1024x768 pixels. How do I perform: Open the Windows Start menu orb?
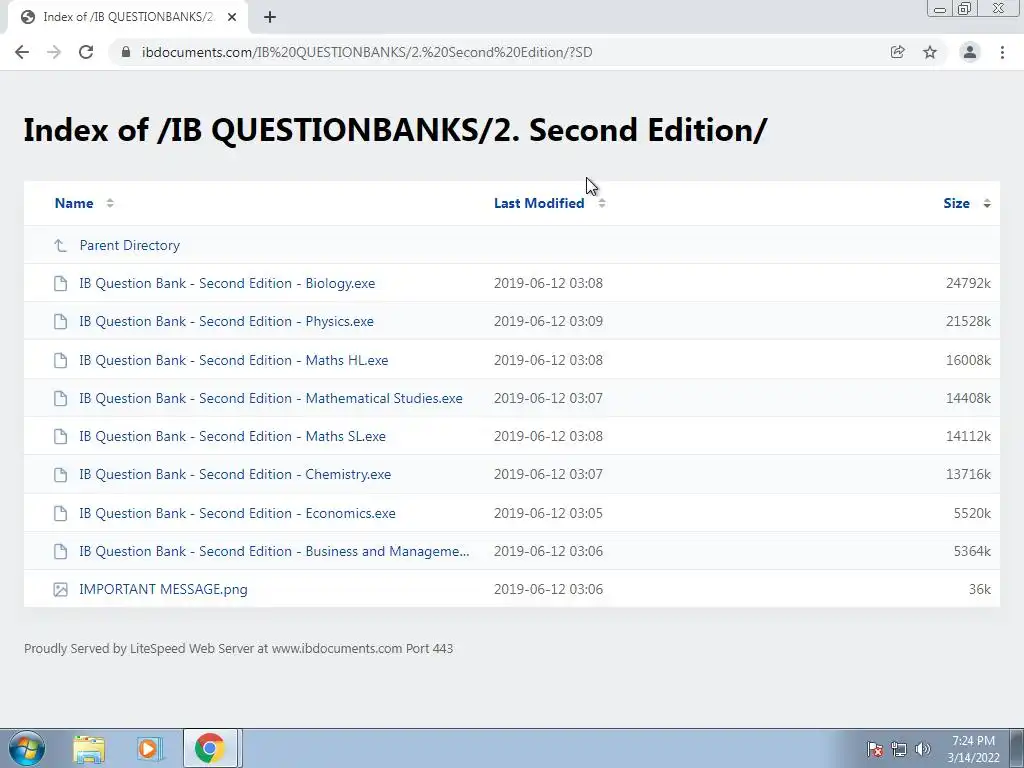tap(26, 748)
